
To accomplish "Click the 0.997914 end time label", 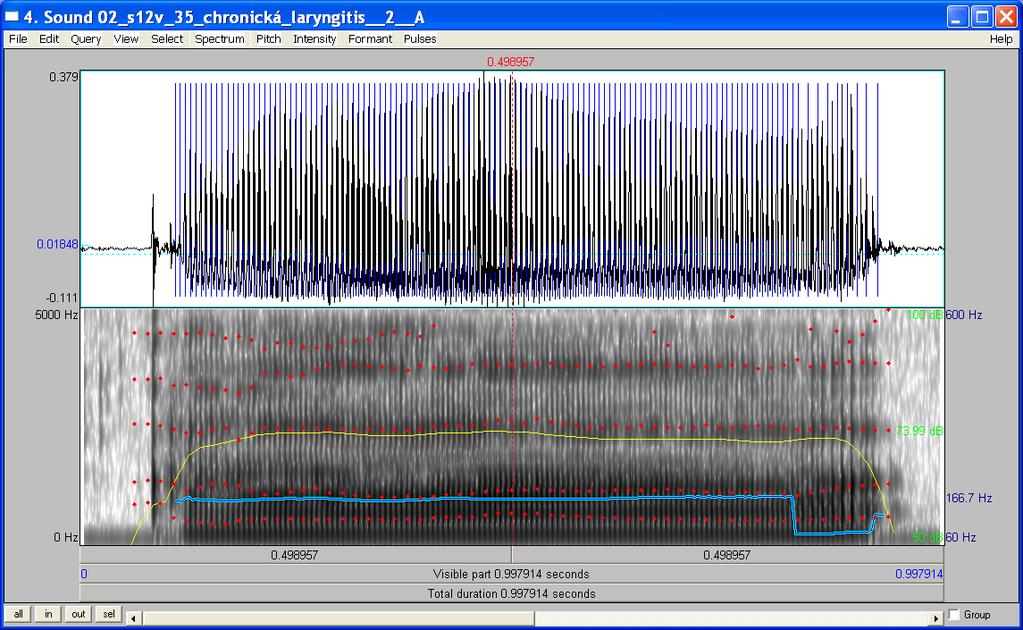I will tap(919, 574).
